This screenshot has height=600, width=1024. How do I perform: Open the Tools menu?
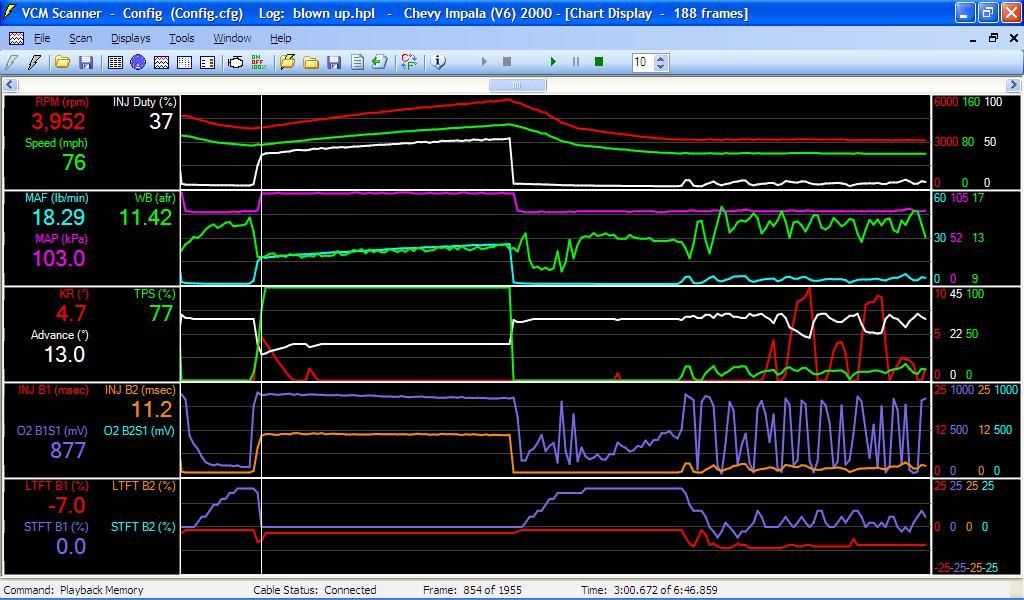click(x=181, y=38)
